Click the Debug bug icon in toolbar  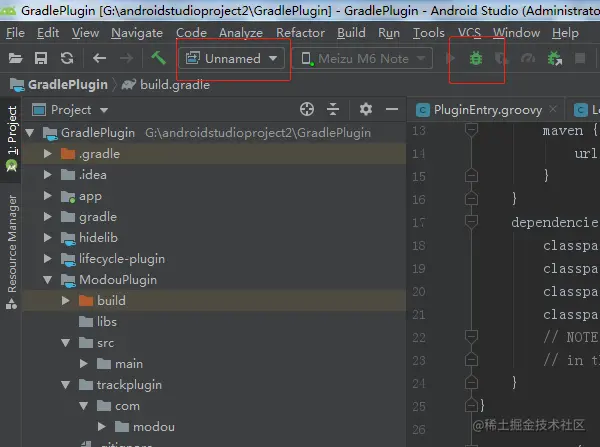[476, 58]
